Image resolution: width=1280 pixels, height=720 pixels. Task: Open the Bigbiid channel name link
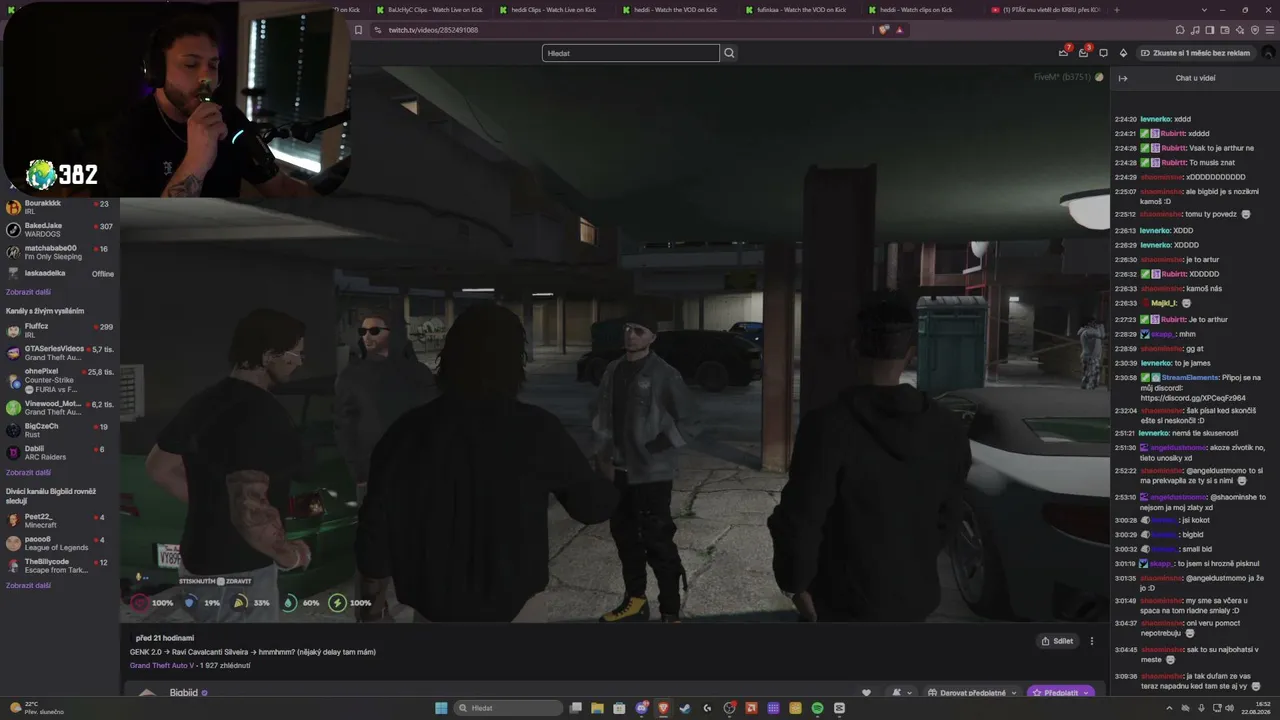coord(184,692)
